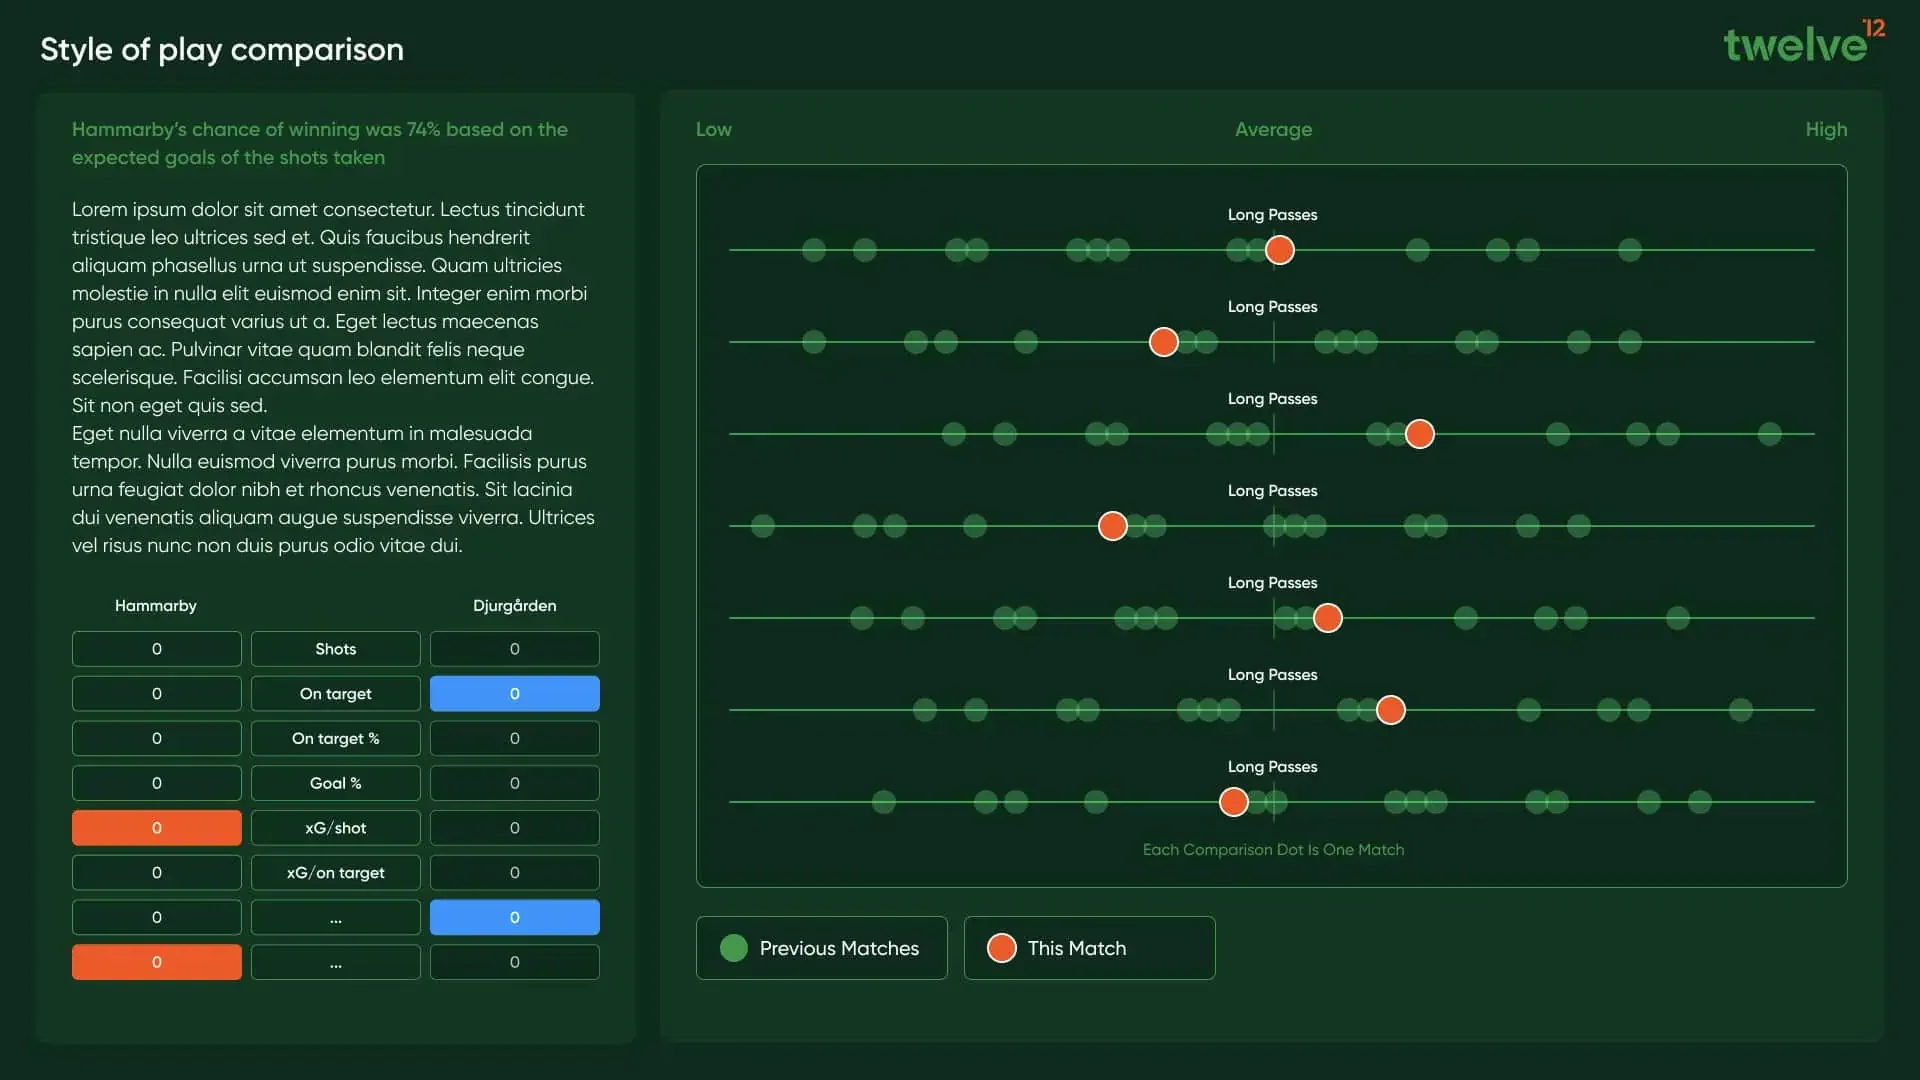Select the On target % stat label
The height and width of the screenshot is (1080, 1920).
pyautogui.click(x=335, y=739)
